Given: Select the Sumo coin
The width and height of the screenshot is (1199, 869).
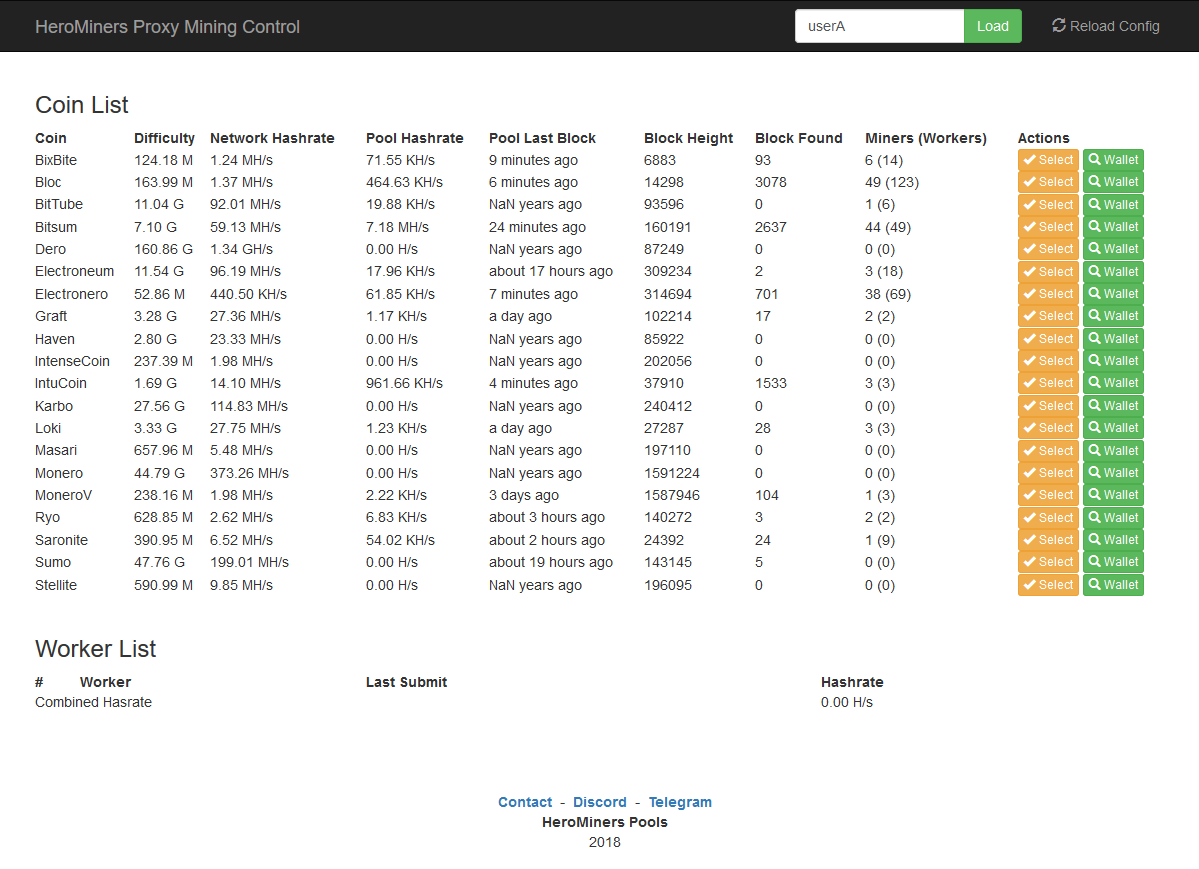Looking at the screenshot, I should [x=1048, y=562].
